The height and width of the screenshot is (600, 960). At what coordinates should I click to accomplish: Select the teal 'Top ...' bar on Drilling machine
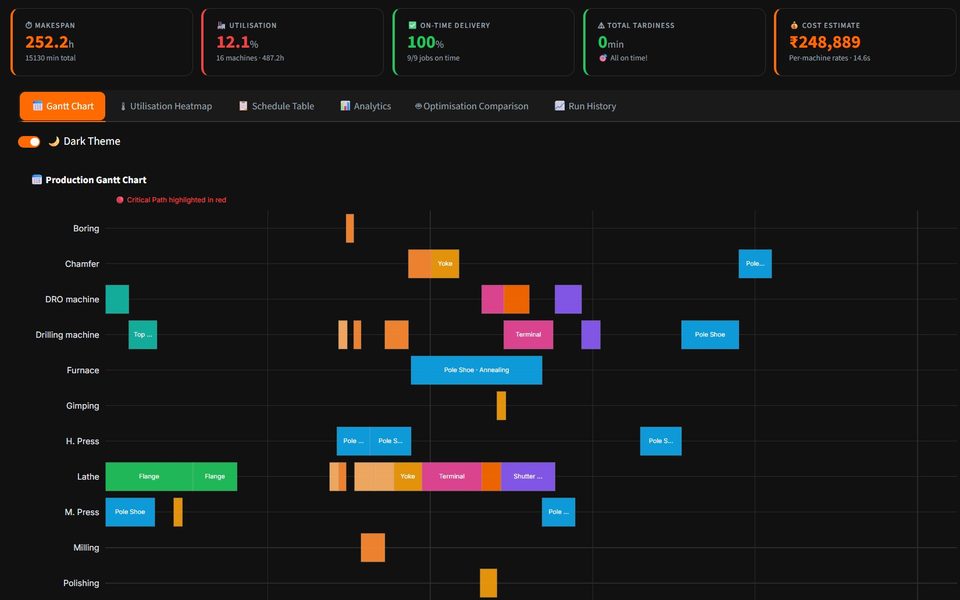143,335
